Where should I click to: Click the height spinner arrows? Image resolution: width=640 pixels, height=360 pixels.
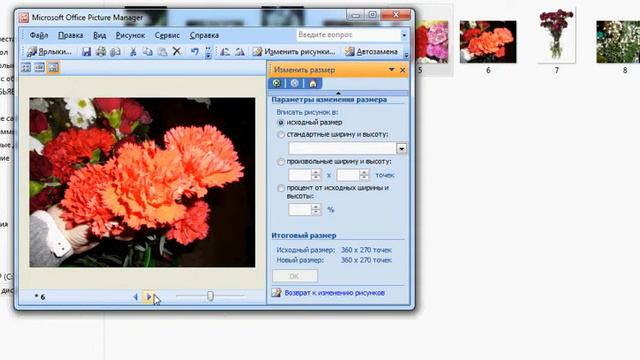click(364, 175)
